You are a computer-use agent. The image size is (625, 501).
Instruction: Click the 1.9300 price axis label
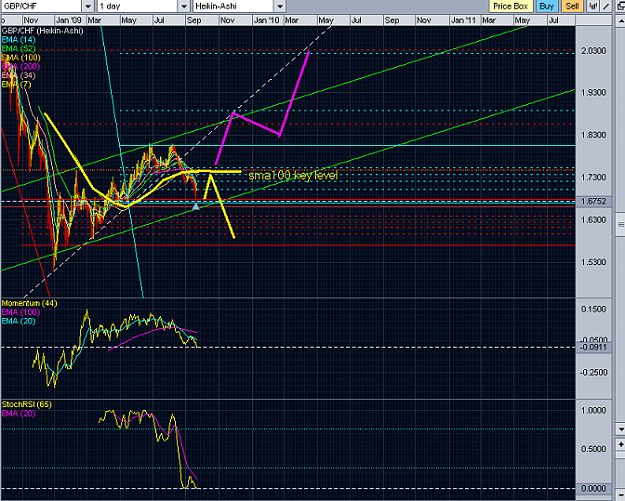pos(594,92)
